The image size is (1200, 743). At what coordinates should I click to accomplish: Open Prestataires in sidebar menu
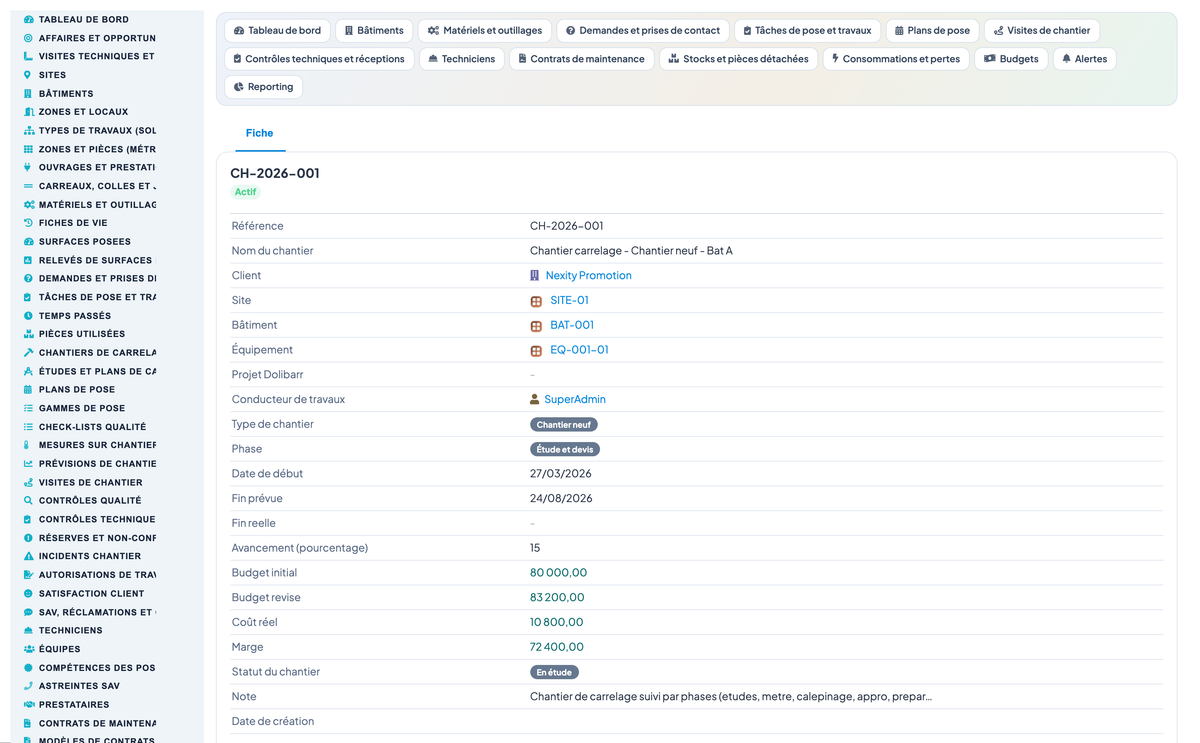(74, 704)
